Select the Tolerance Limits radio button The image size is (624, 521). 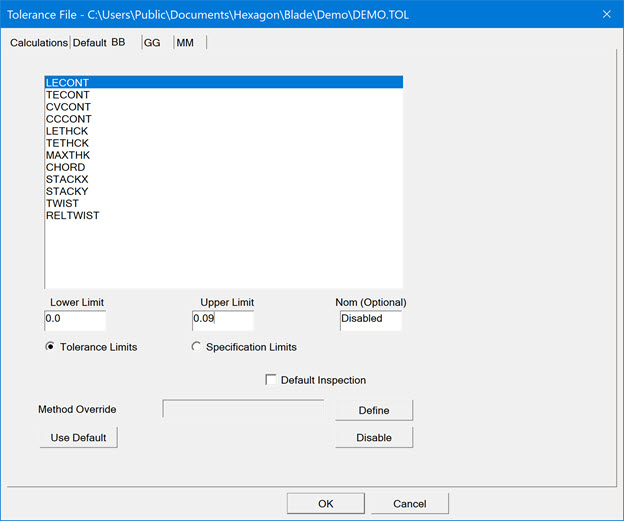51,347
